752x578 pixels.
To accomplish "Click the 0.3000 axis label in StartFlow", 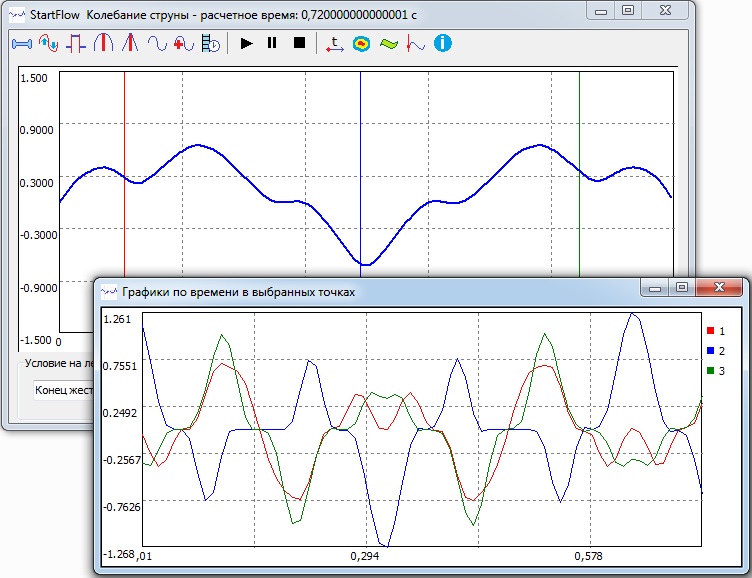I will coord(36,183).
